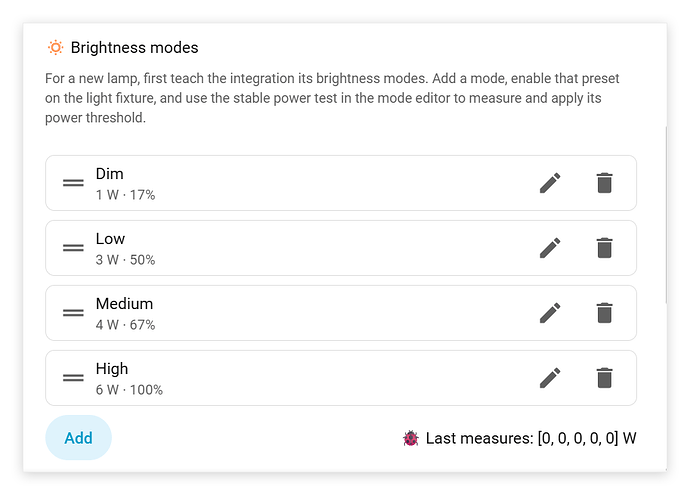Click the sun icon beside Brightness modes
Viewport: 690px width, 495px height.
pyautogui.click(x=55, y=48)
